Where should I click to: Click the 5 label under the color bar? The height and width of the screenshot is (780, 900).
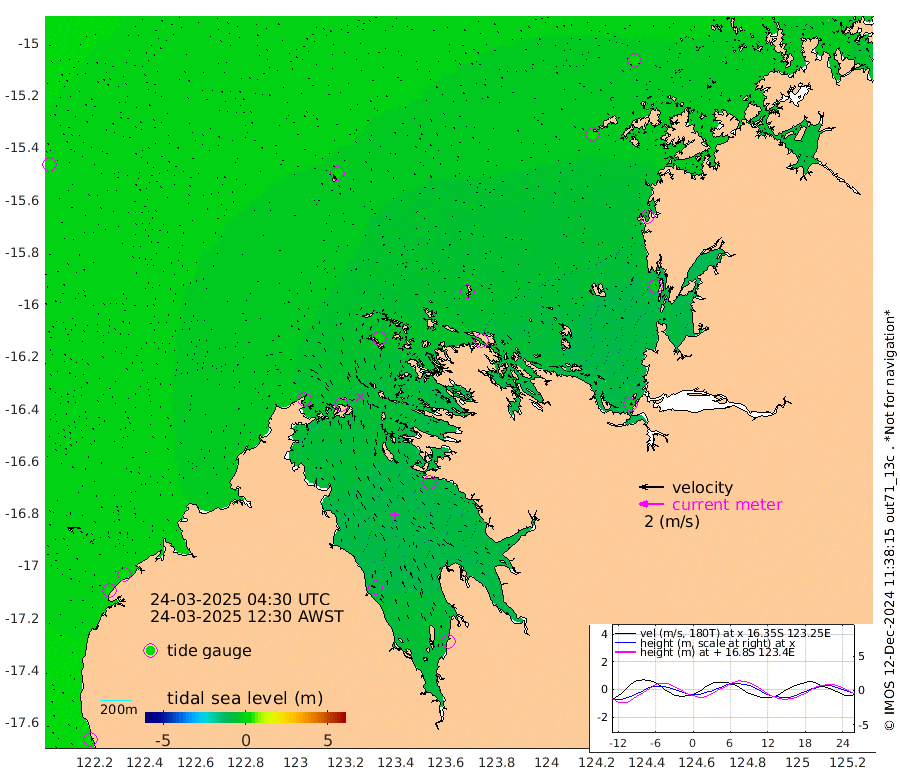pyautogui.click(x=328, y=740)
